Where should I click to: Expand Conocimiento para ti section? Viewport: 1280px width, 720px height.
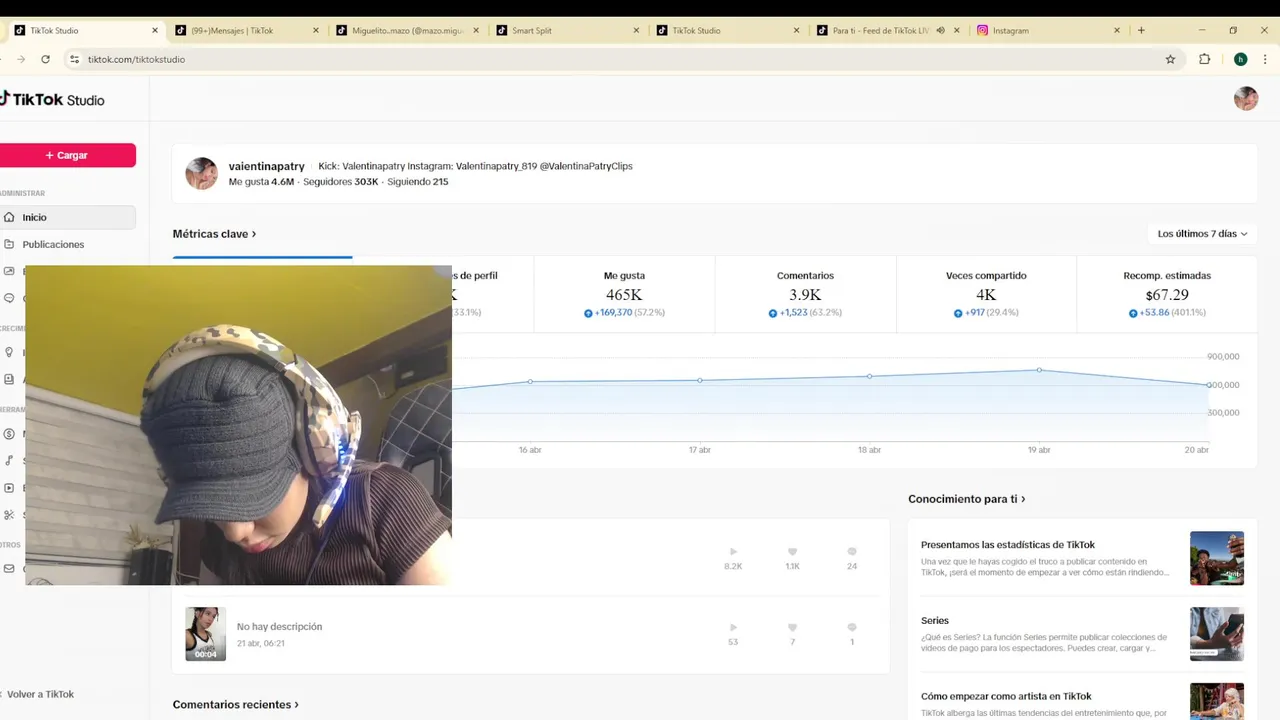point(966,499)
